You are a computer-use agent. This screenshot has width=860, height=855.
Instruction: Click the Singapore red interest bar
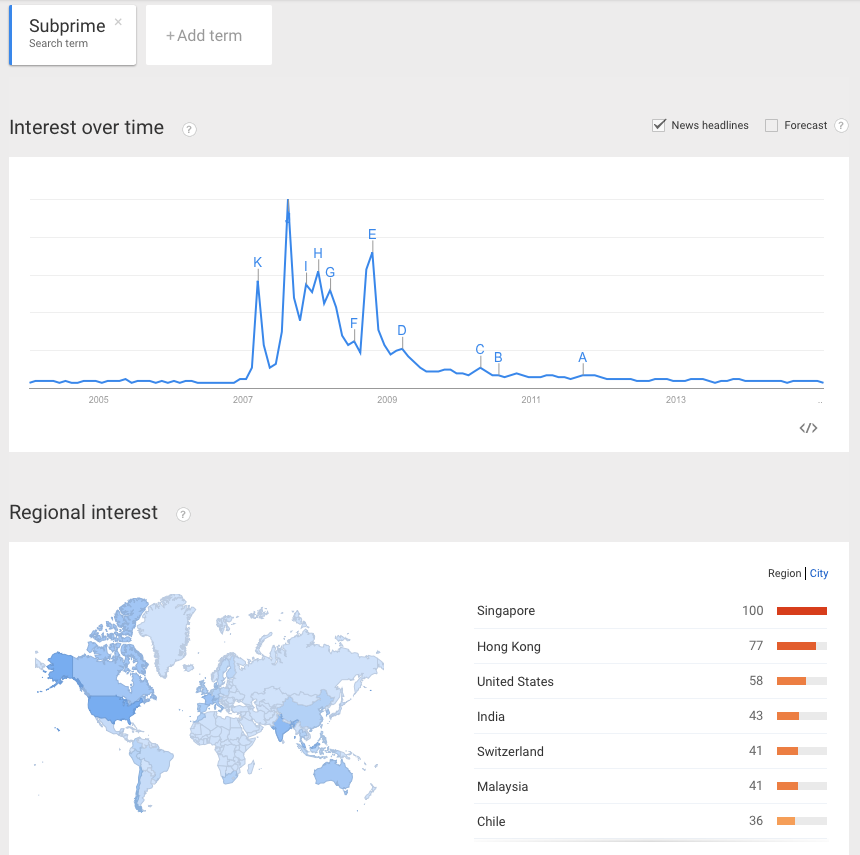point(801,611)
